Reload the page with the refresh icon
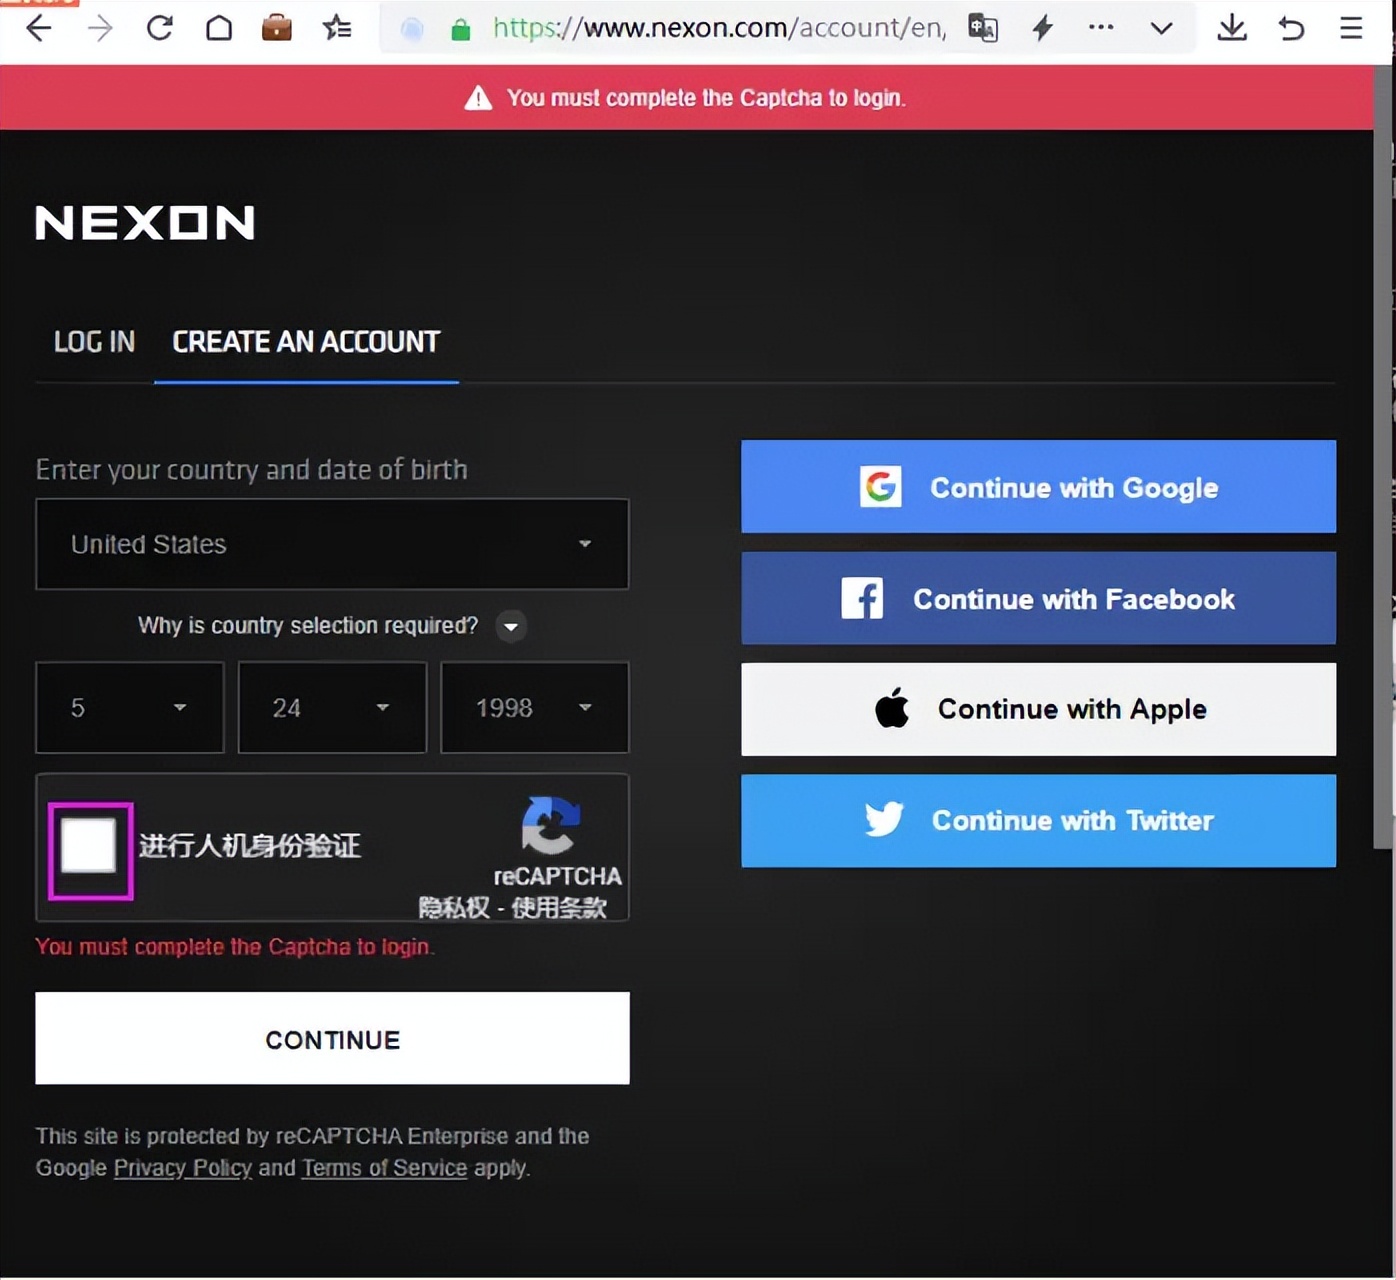This screenshot has height=1280, width=1396. point(160,28)
